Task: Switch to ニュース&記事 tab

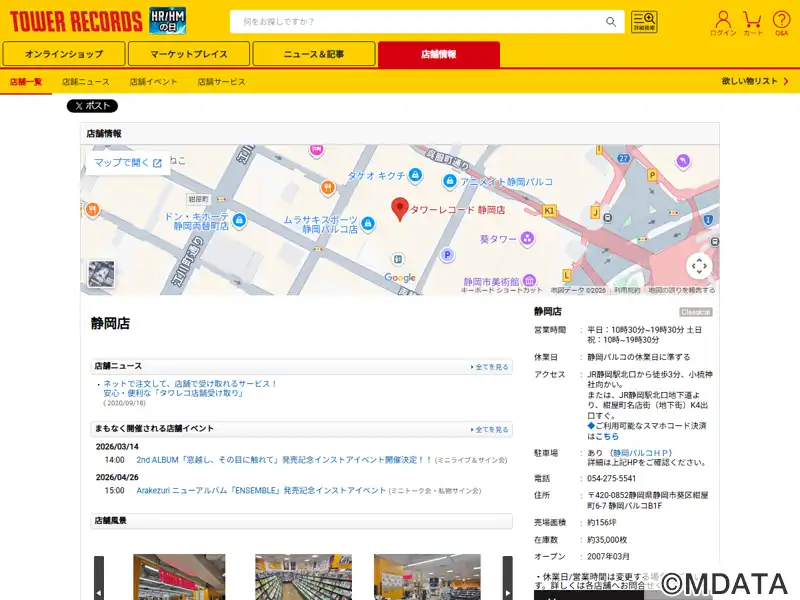Action: coord(314,54)
